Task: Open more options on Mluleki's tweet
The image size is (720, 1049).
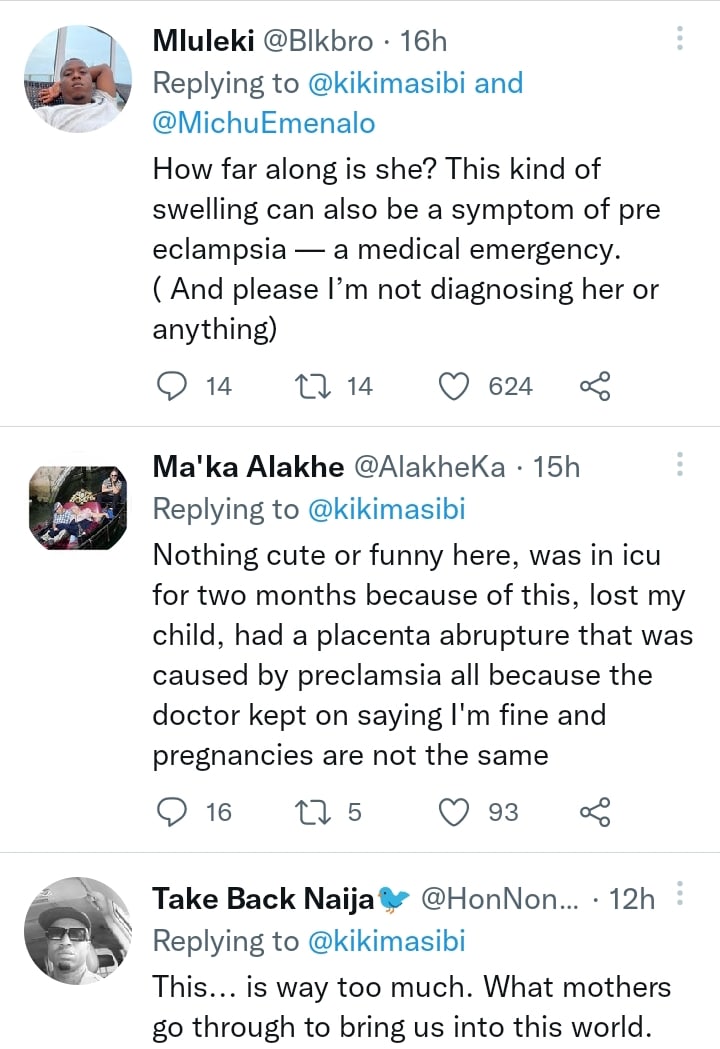Action: (x=680, y=40)
